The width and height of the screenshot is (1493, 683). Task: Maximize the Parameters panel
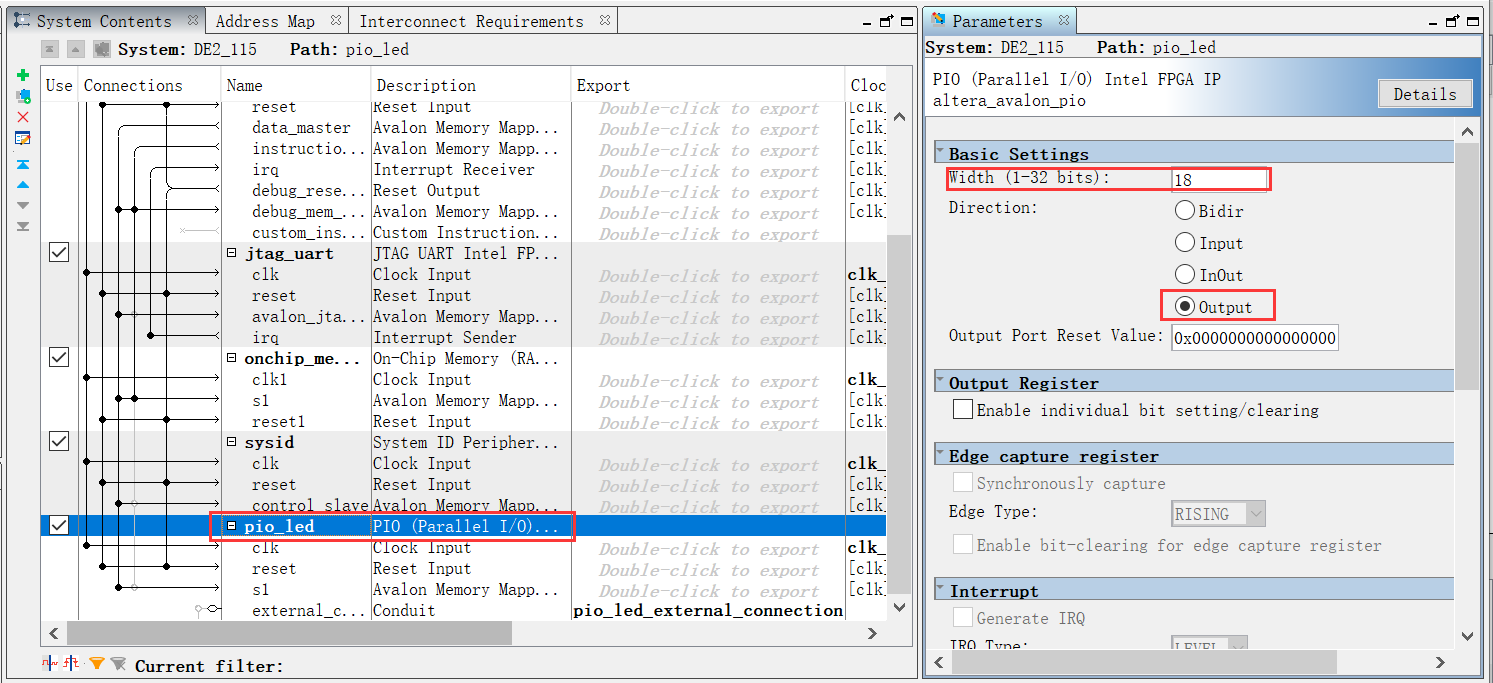click(x=1471, y=21)
